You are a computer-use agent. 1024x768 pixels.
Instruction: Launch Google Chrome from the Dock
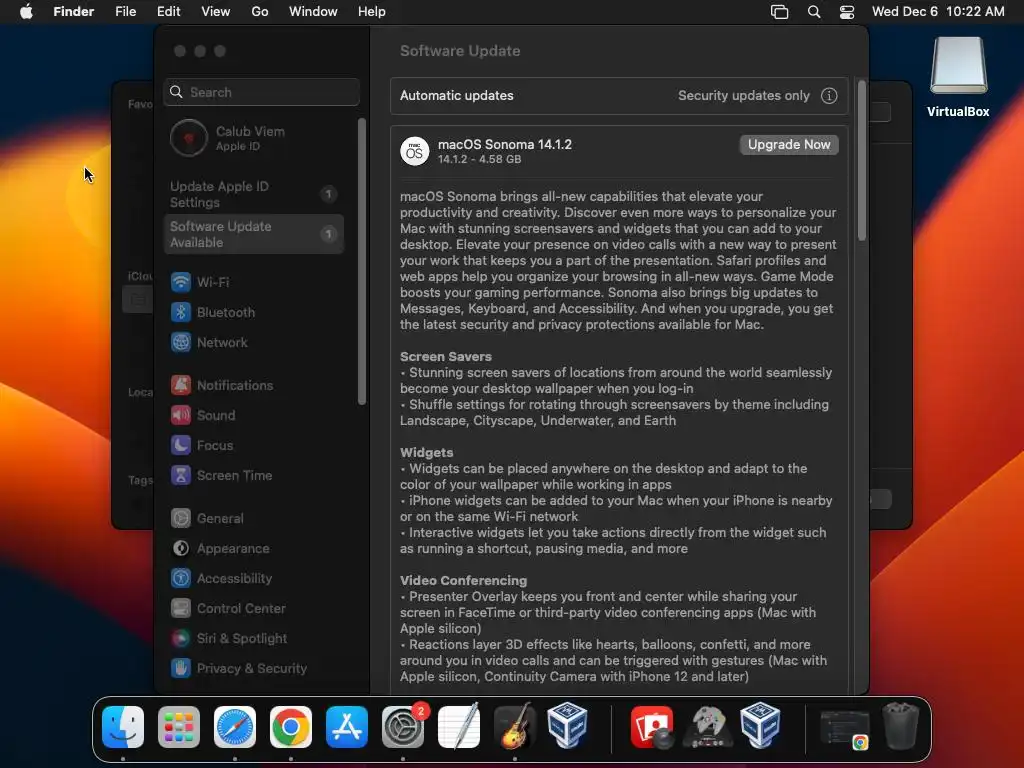click(x=291, y=727)
